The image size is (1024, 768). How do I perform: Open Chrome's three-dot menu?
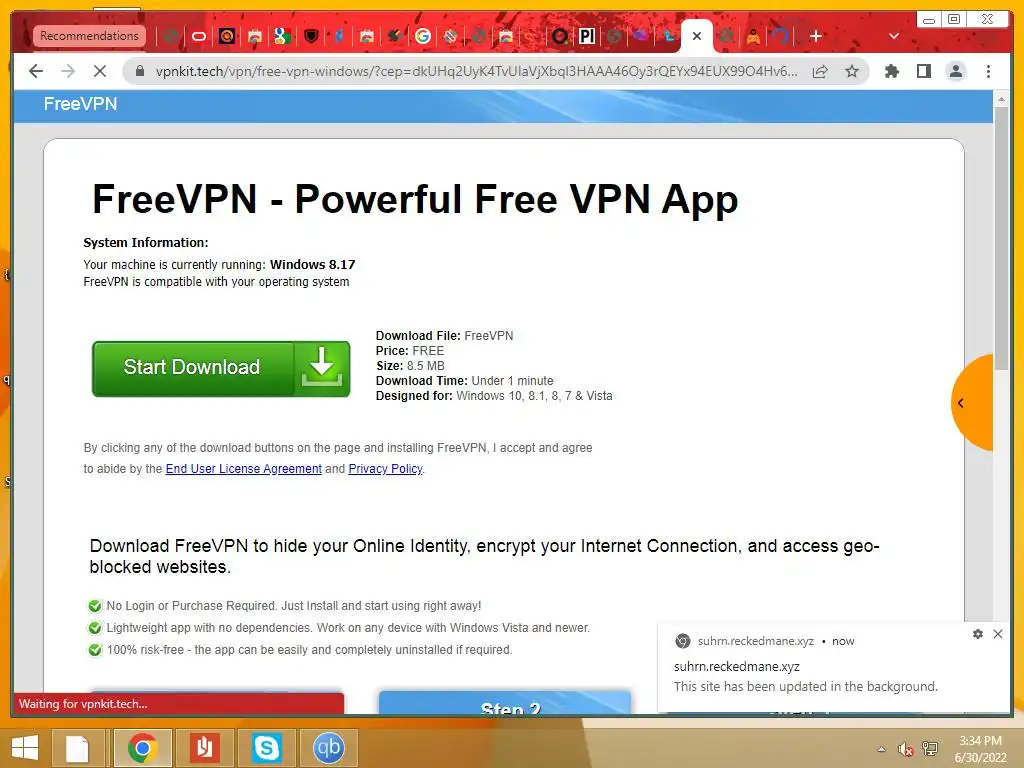(988, 71)
